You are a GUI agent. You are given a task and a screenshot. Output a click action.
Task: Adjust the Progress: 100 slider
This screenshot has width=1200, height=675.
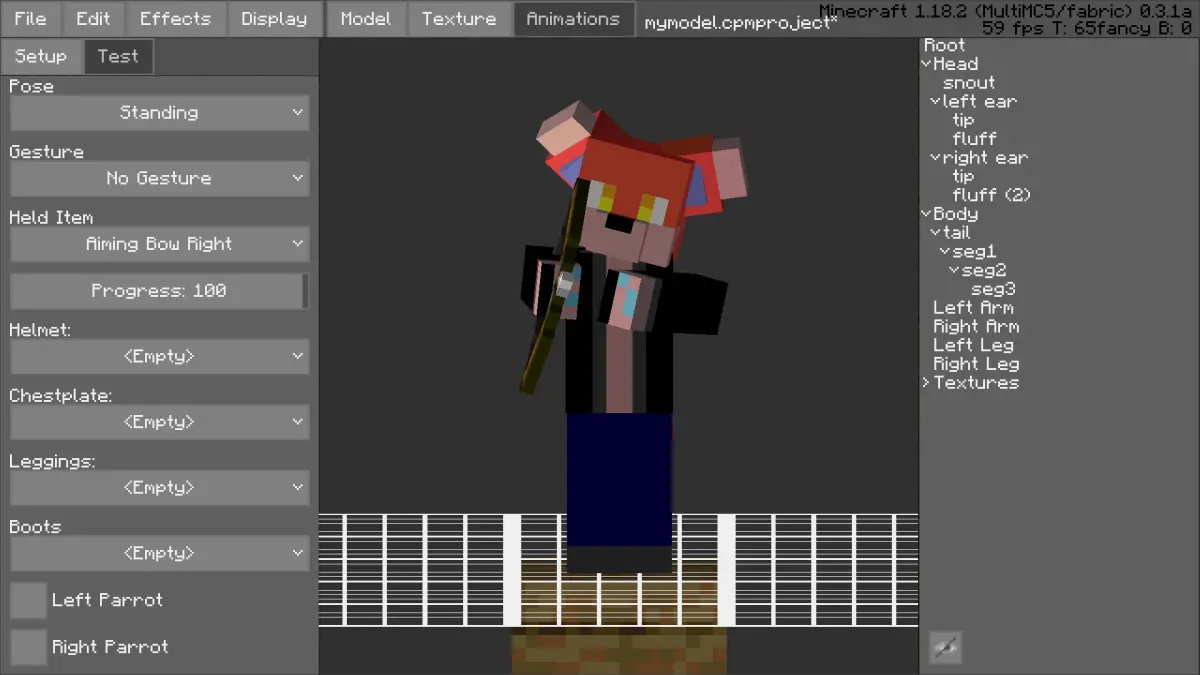click(160, 291)
